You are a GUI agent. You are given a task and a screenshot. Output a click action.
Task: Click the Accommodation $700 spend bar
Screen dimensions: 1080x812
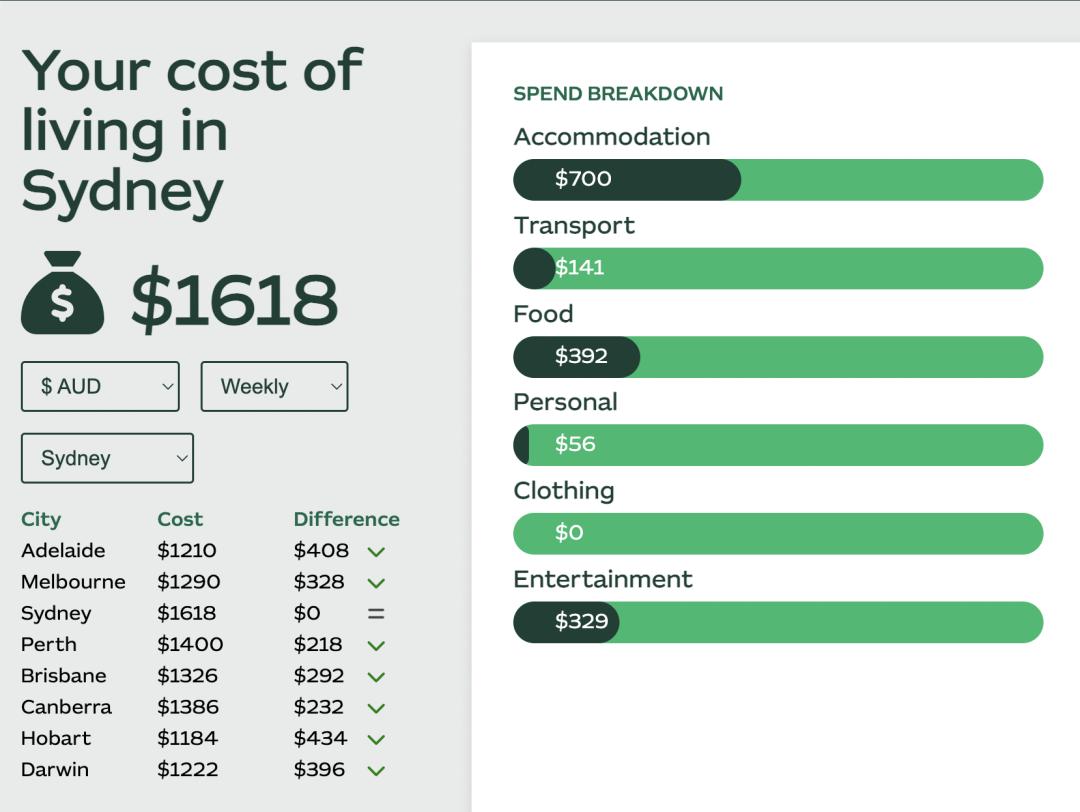pyautogui.click(x=778, y=180)
